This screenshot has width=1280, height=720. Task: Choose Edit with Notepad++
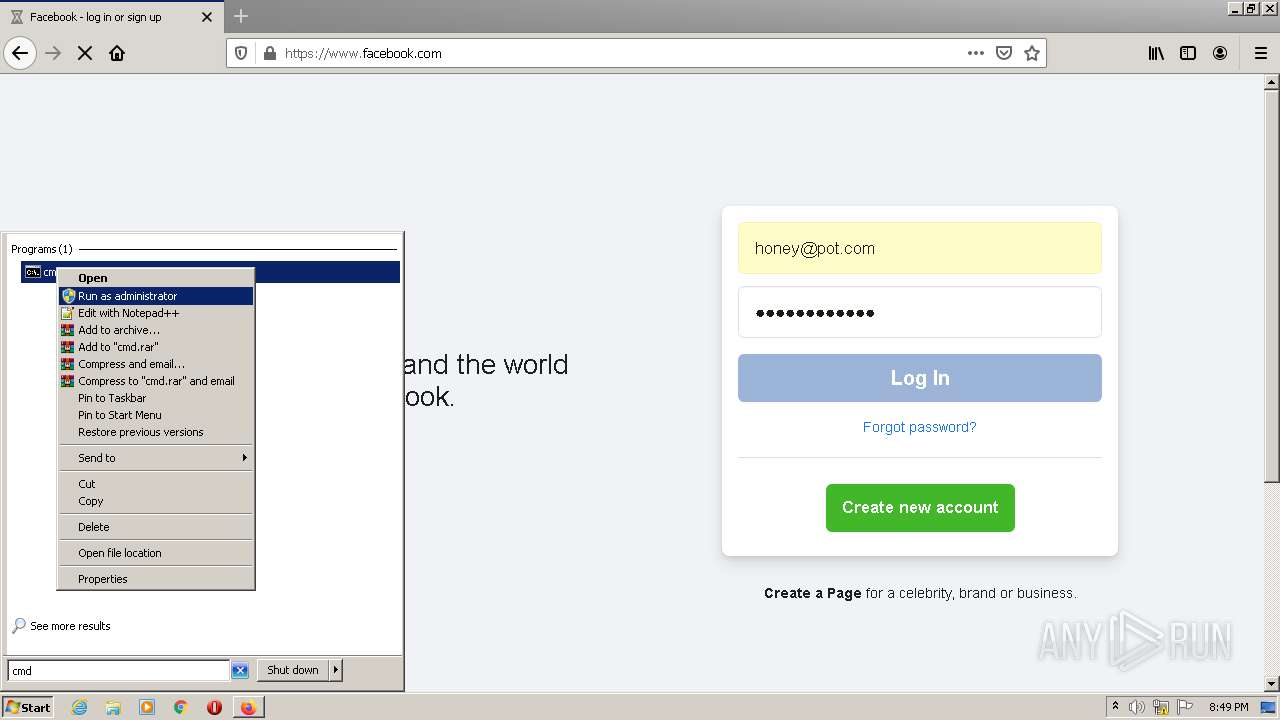[155, 313]
